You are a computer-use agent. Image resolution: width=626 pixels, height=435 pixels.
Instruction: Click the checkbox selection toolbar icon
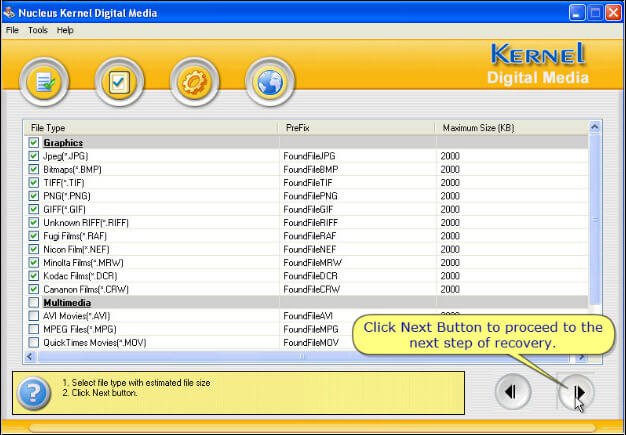(x=119, y=82)
